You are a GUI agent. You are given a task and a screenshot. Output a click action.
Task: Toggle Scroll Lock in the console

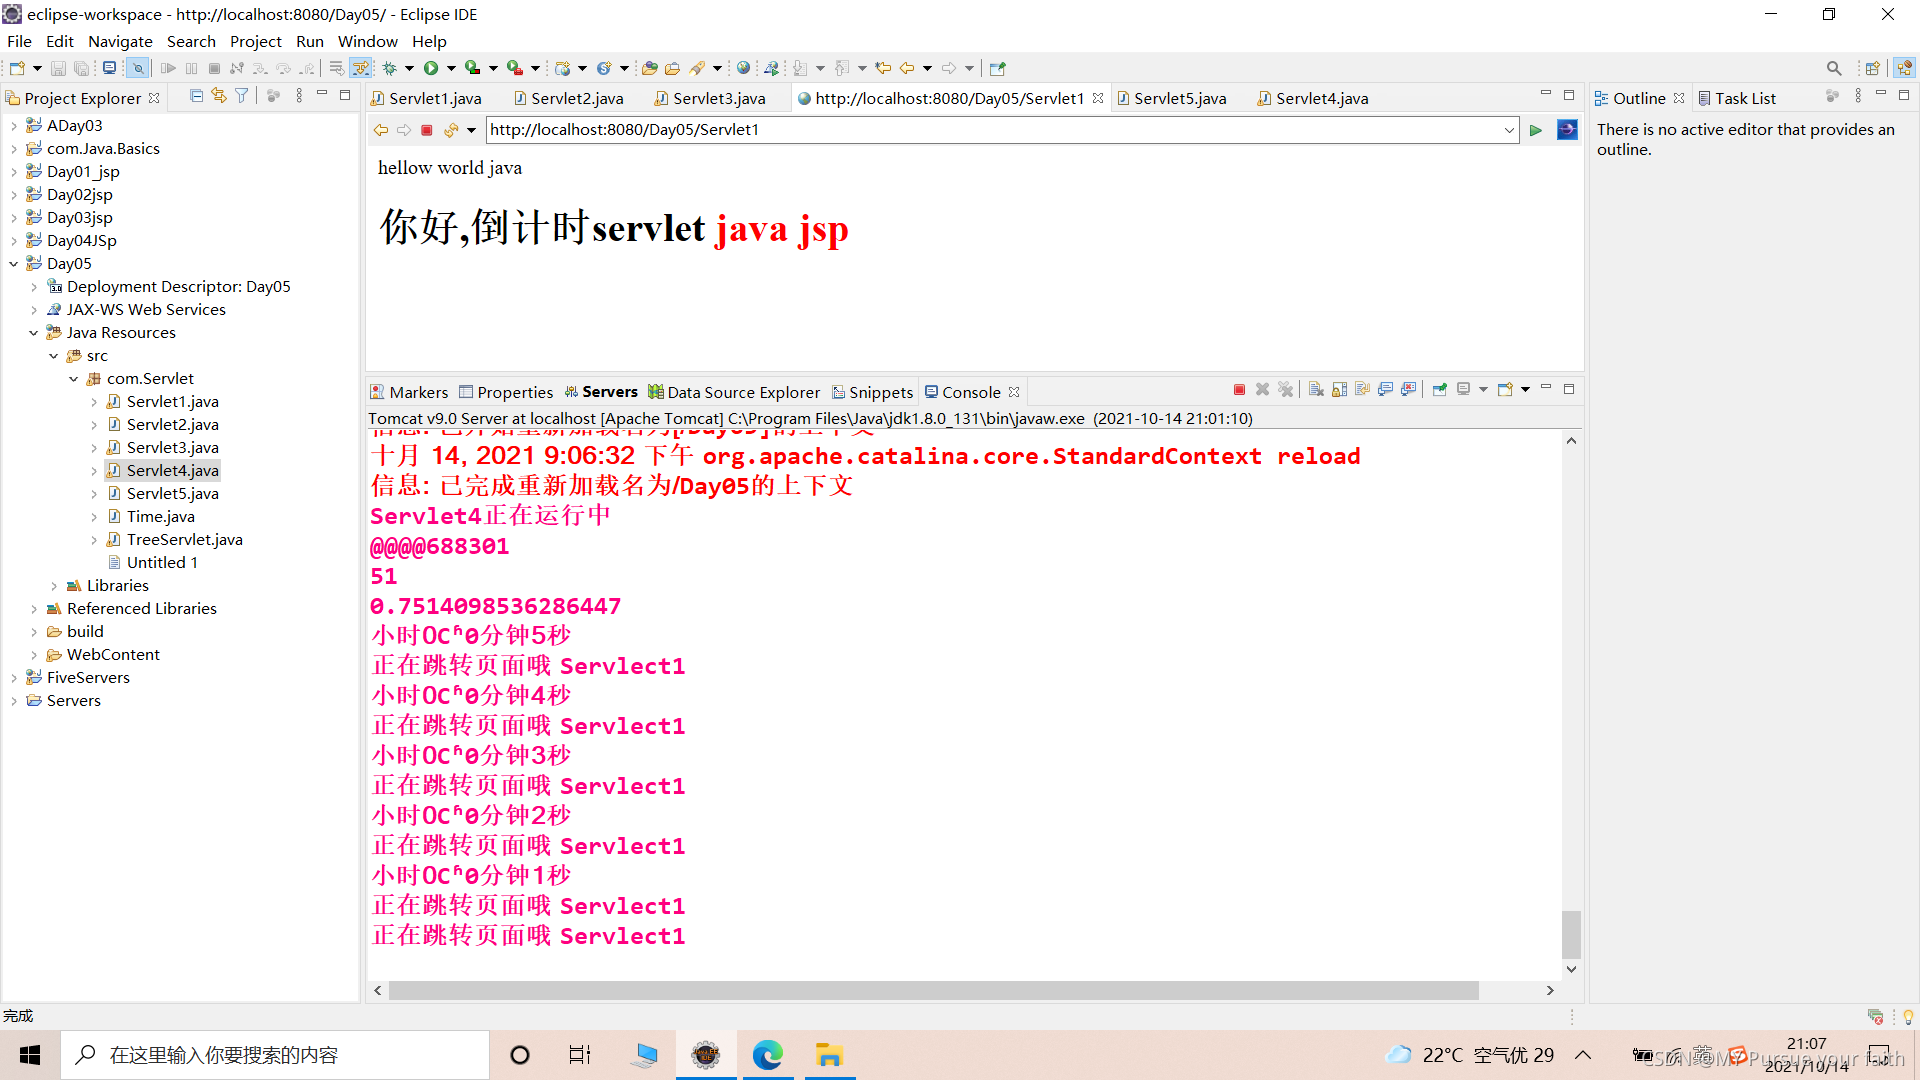point(1339,390)
